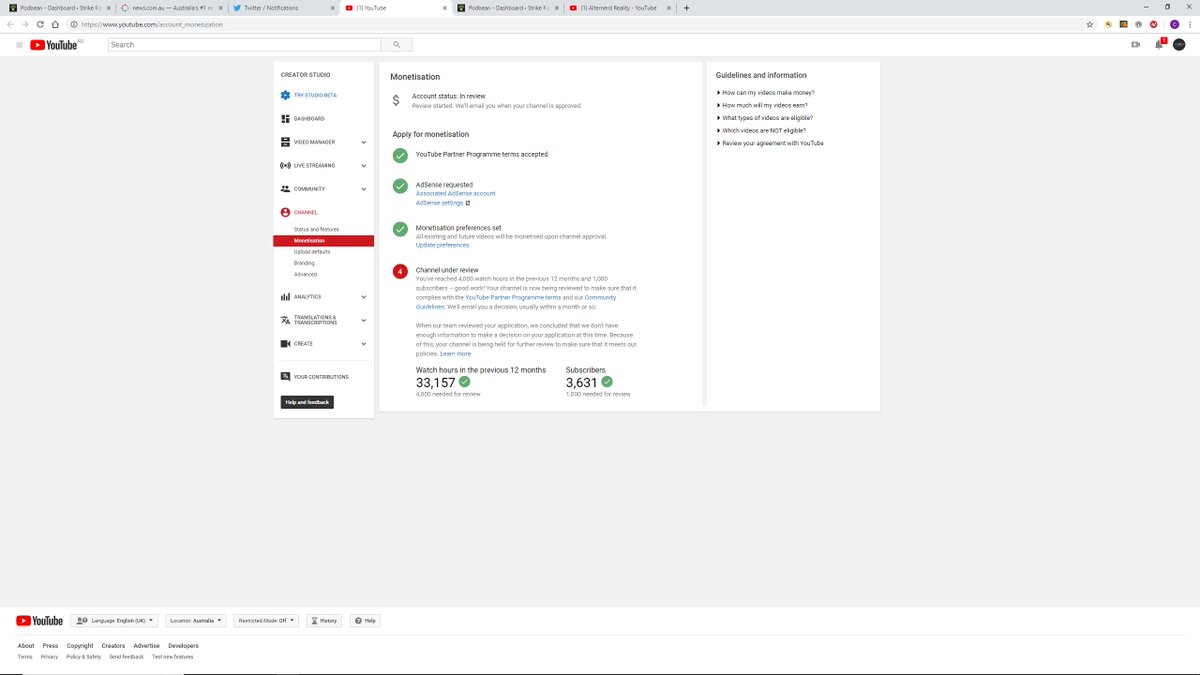Viewport: 1200px width, 675px height.
Task: Expand the Analytics section chevron
Action: point(364,297)
